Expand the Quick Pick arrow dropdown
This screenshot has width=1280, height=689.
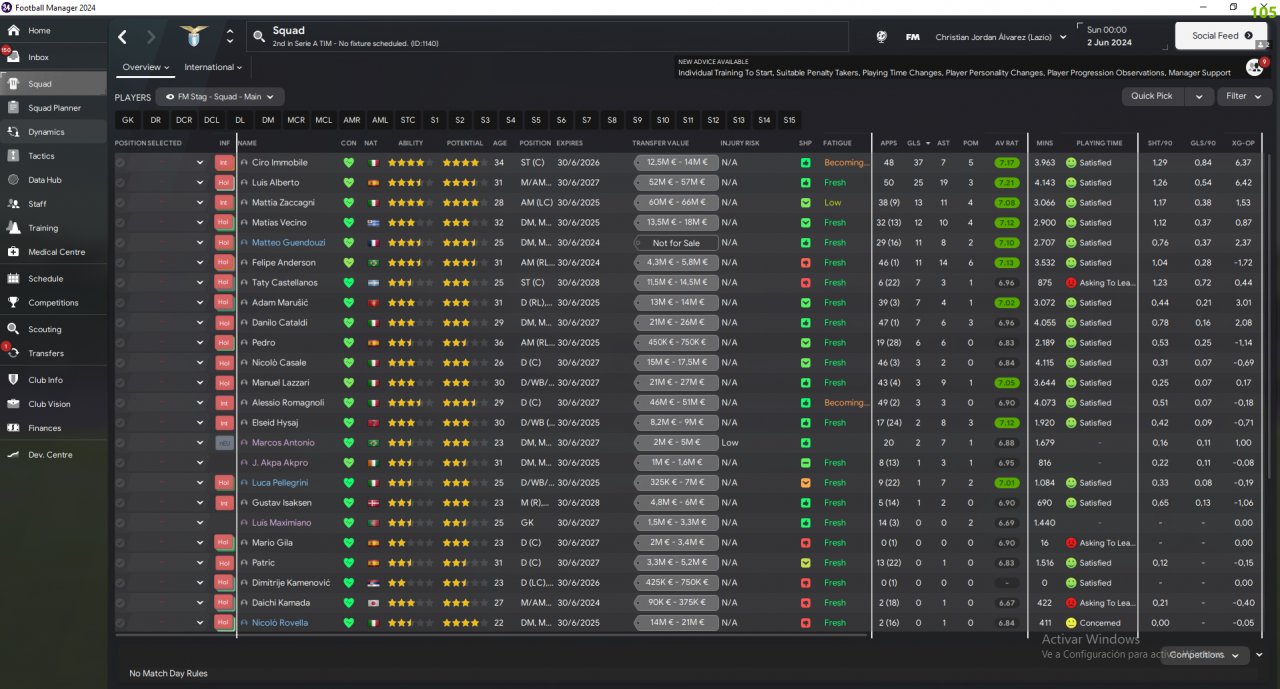click(1198, 96)
